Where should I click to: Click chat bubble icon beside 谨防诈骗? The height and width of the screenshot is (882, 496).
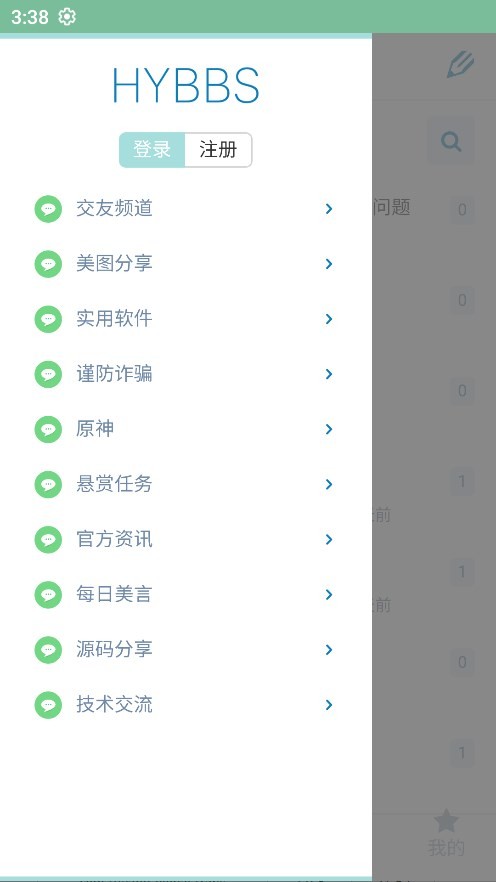coord(48,374)
